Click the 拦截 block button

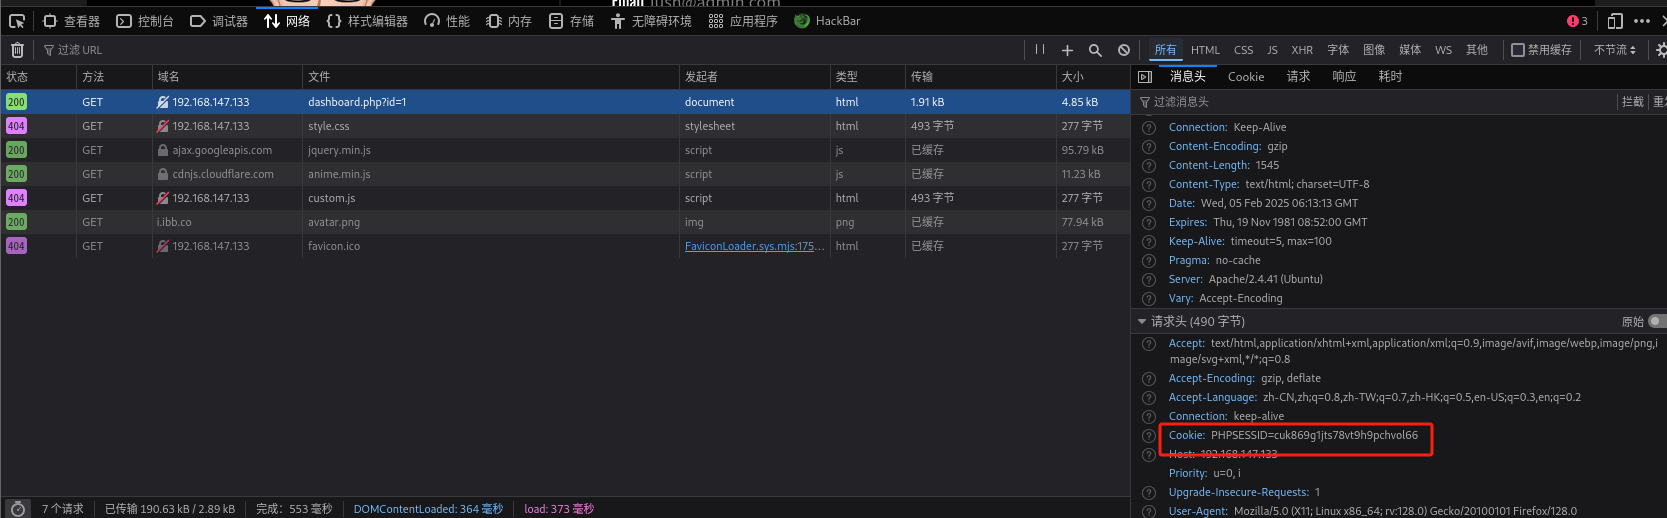[1632, 102]
